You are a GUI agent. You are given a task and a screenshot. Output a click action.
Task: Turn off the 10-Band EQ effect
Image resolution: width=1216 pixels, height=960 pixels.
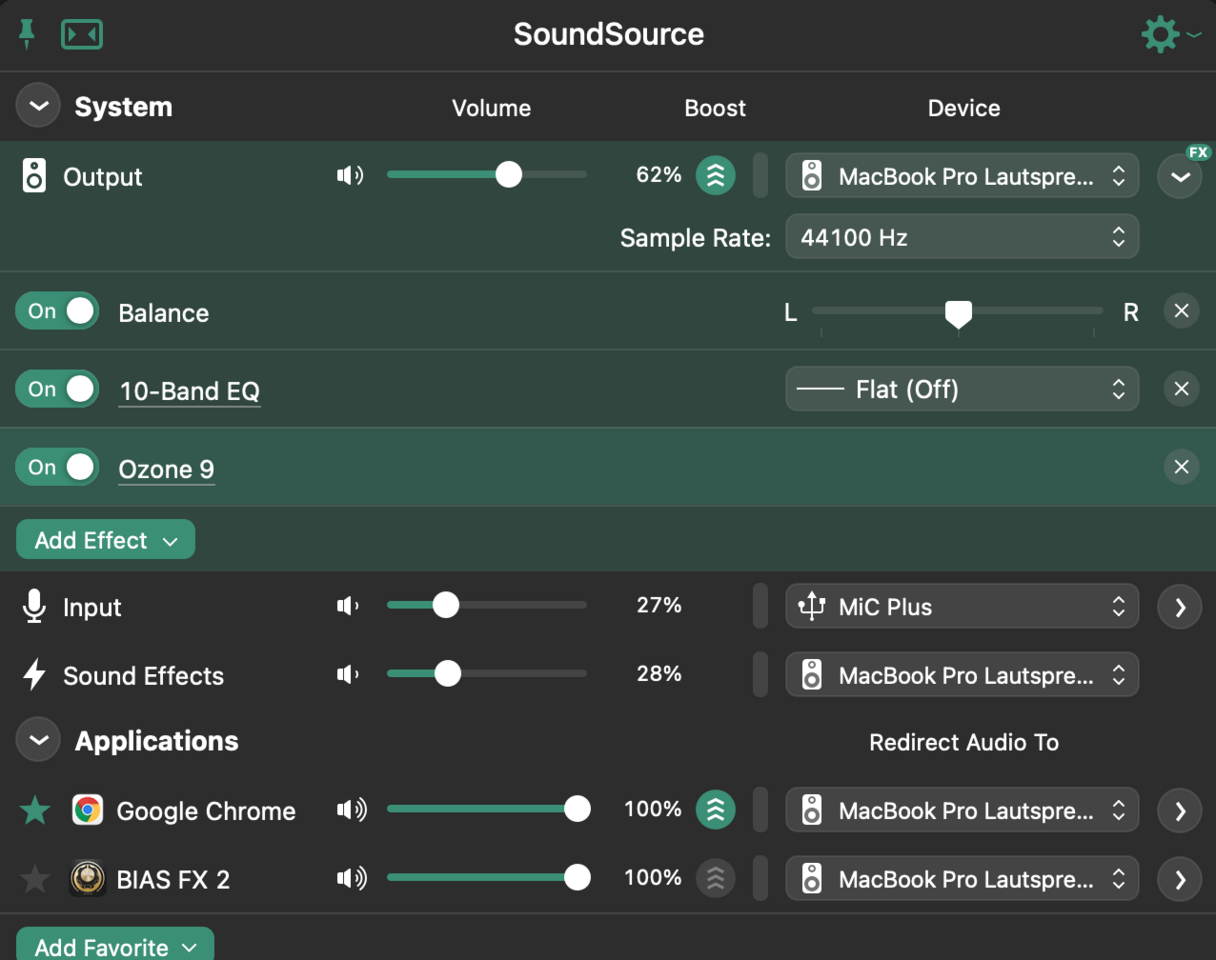pos(57,389)
